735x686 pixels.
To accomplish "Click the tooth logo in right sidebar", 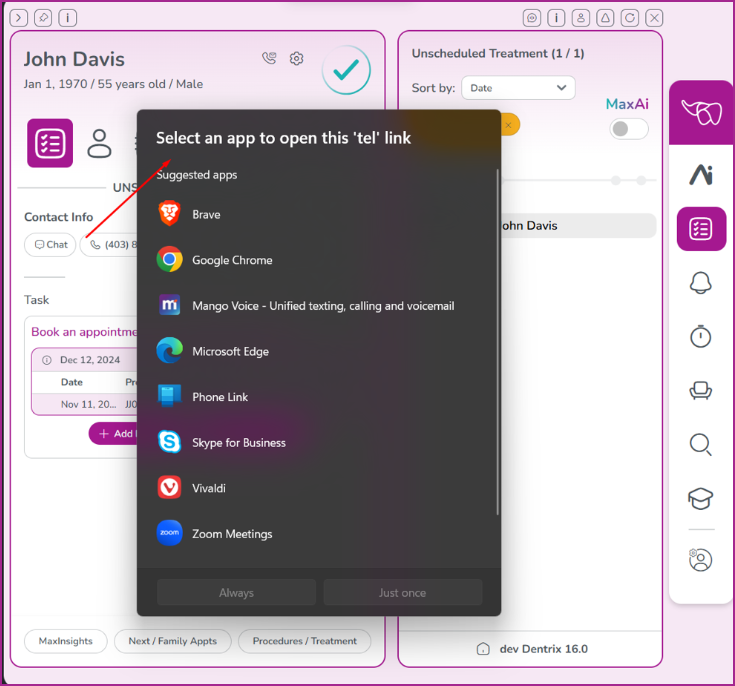I will 701,113.
